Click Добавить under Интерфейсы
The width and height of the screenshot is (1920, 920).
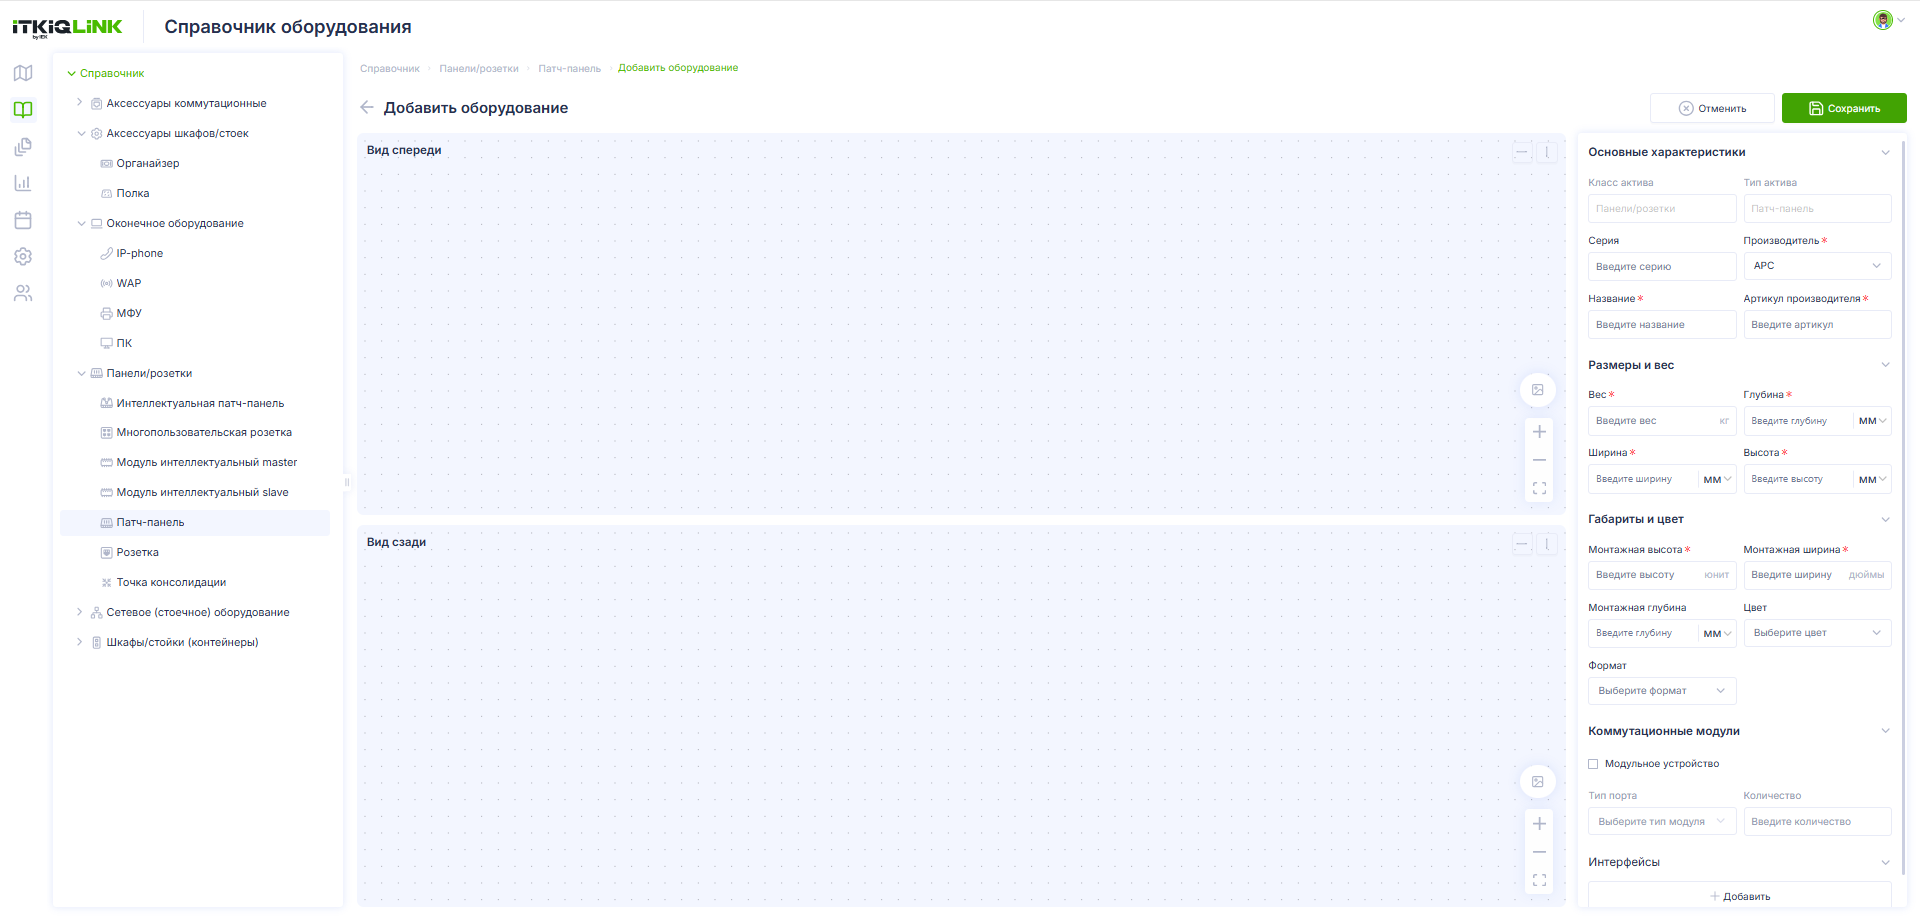pos(1740,896)
